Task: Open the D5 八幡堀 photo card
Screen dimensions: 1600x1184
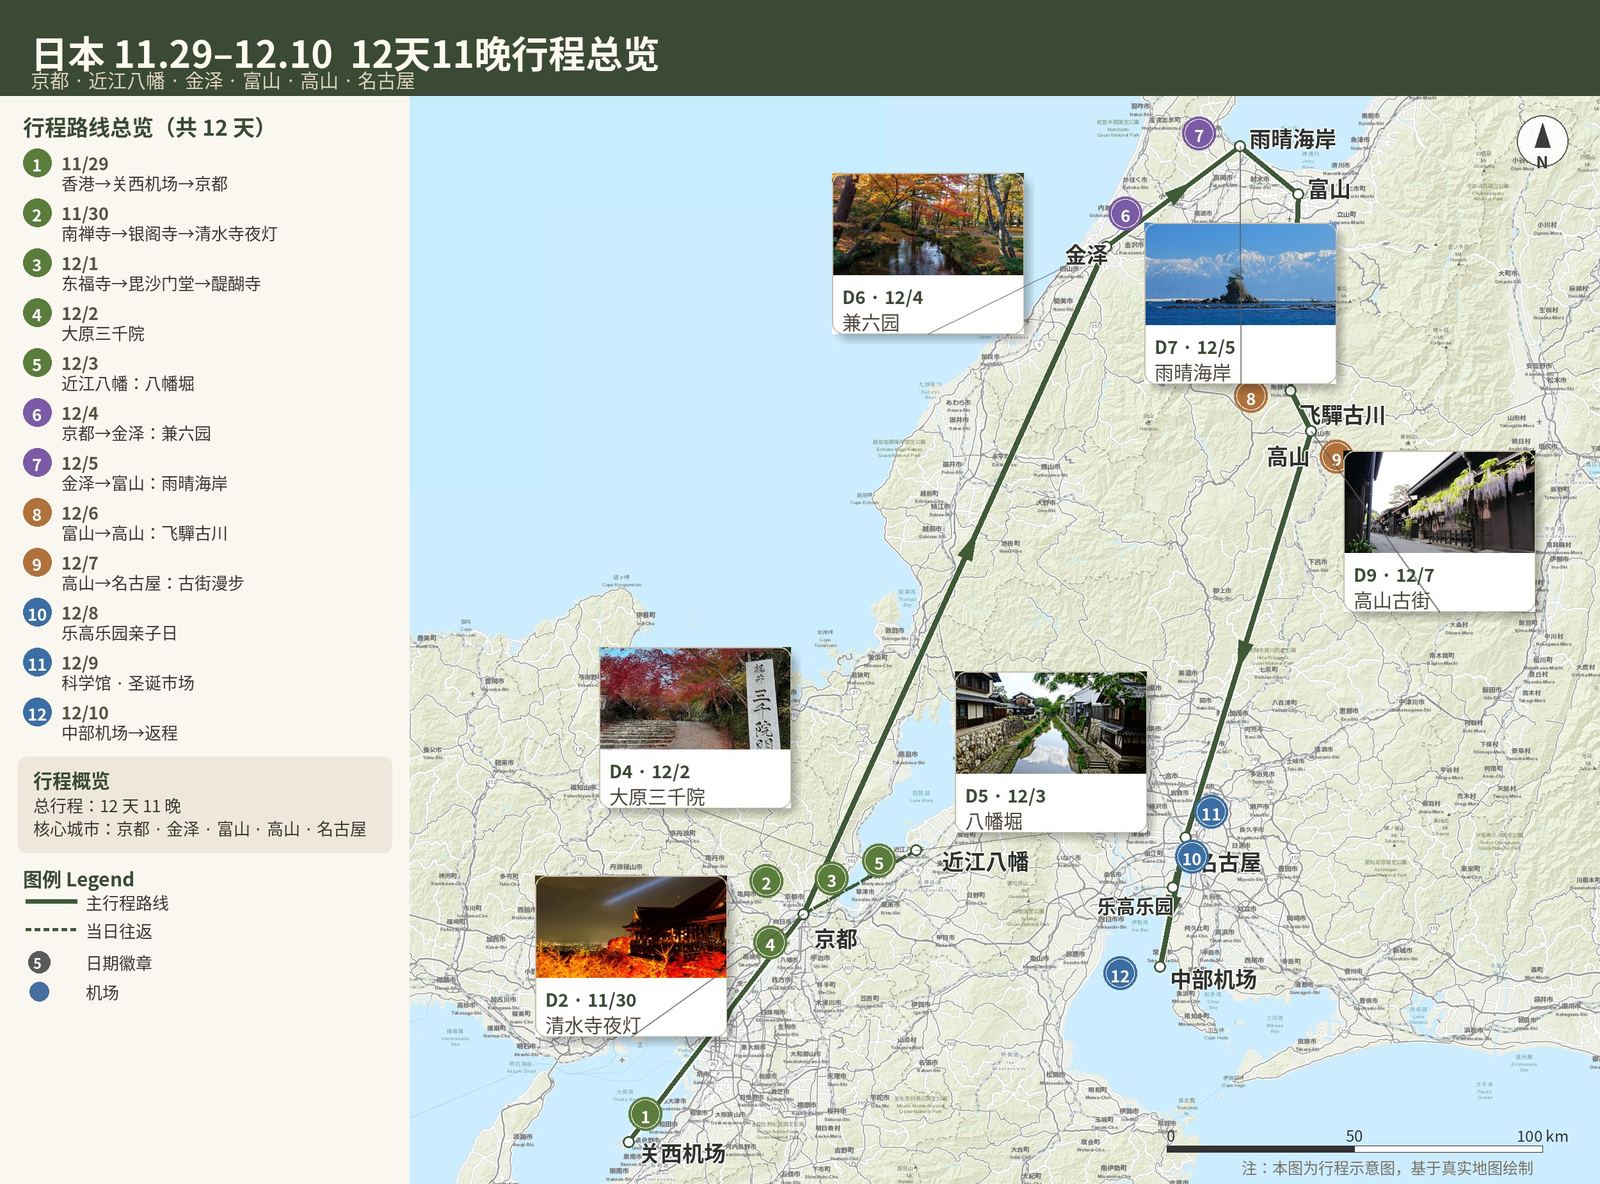Action: 1051,752
